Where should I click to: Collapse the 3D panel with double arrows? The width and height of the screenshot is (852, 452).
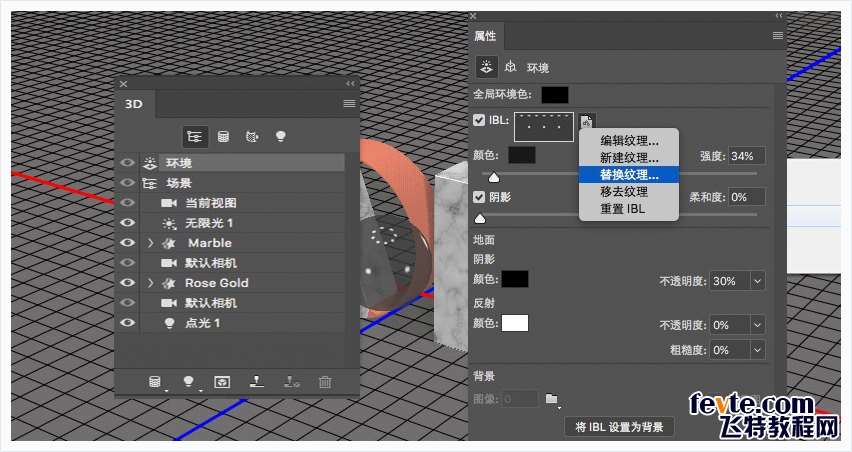click(x=350, y=84)
